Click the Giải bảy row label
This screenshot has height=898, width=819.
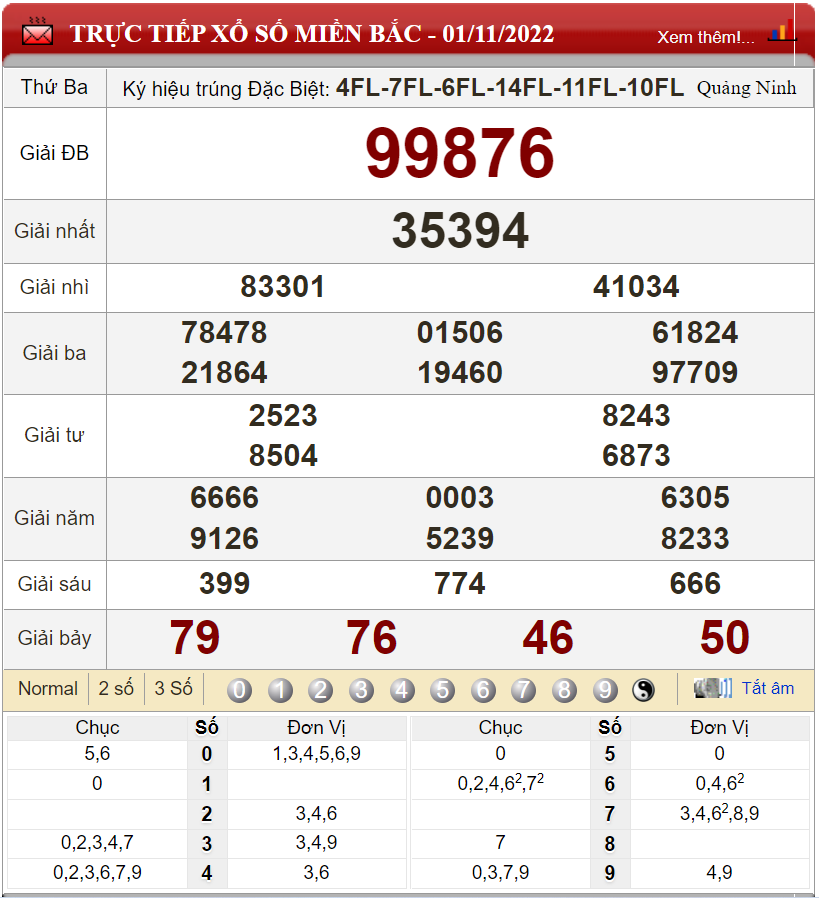(x=54, y=638)
